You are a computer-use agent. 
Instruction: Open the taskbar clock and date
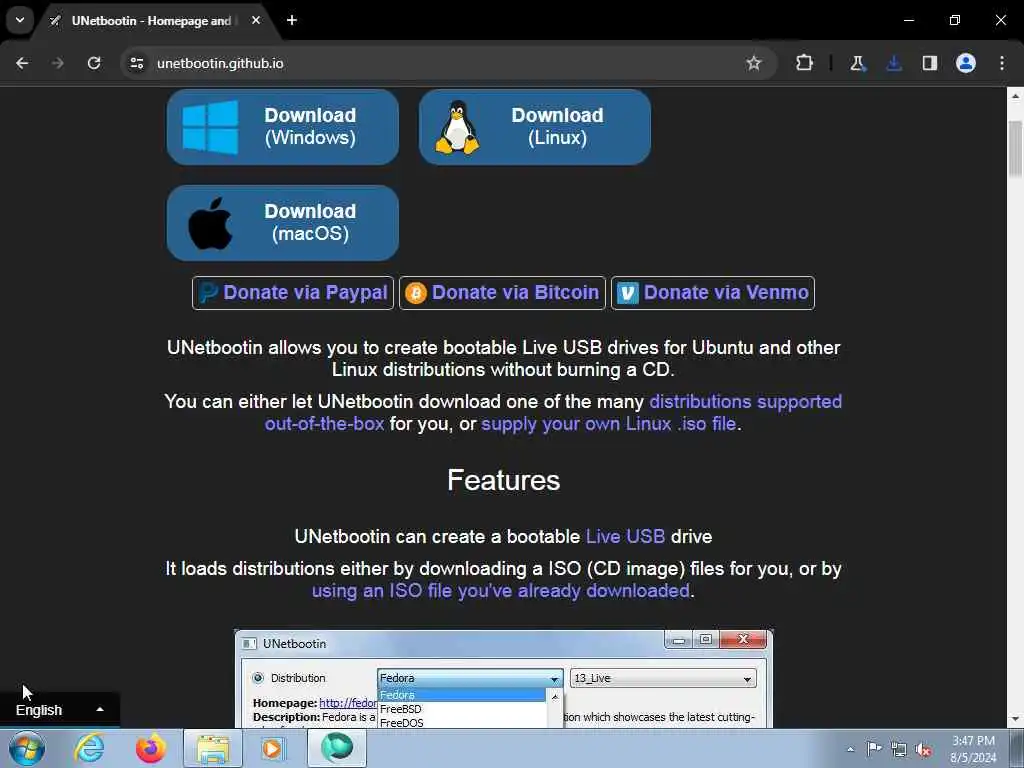click(973, 749)
